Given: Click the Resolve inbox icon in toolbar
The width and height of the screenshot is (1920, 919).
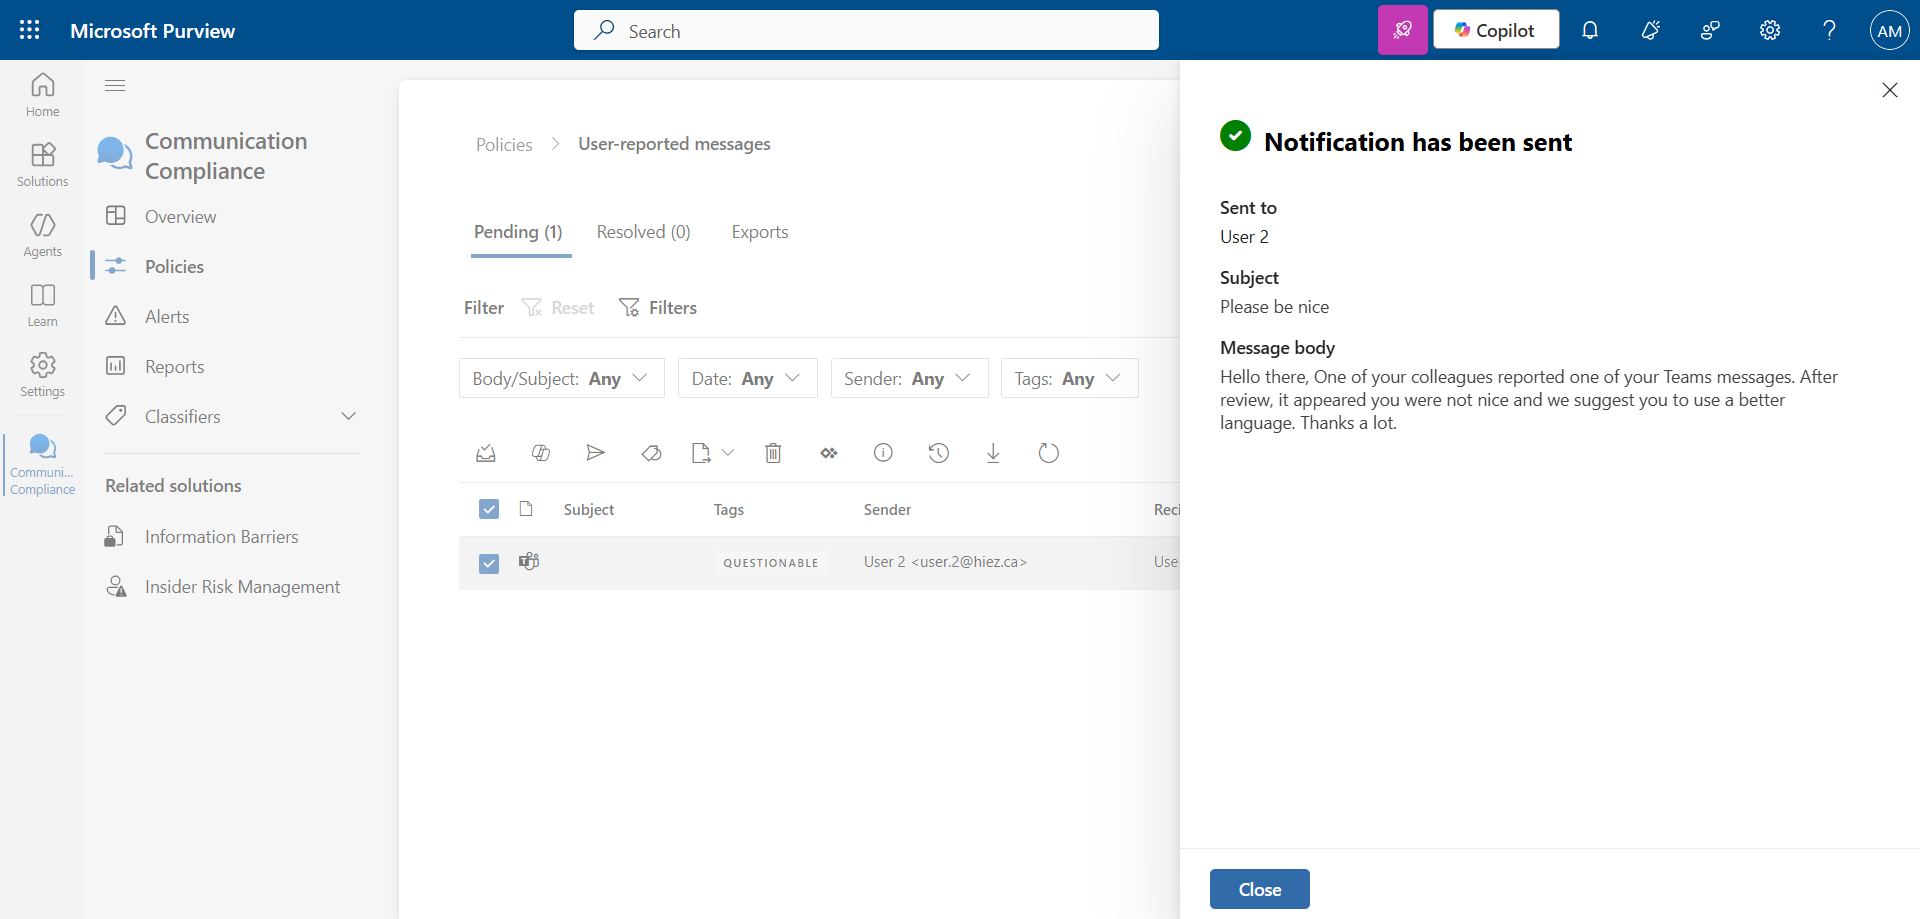Looking at the screenshot, I should coord(486,454).
